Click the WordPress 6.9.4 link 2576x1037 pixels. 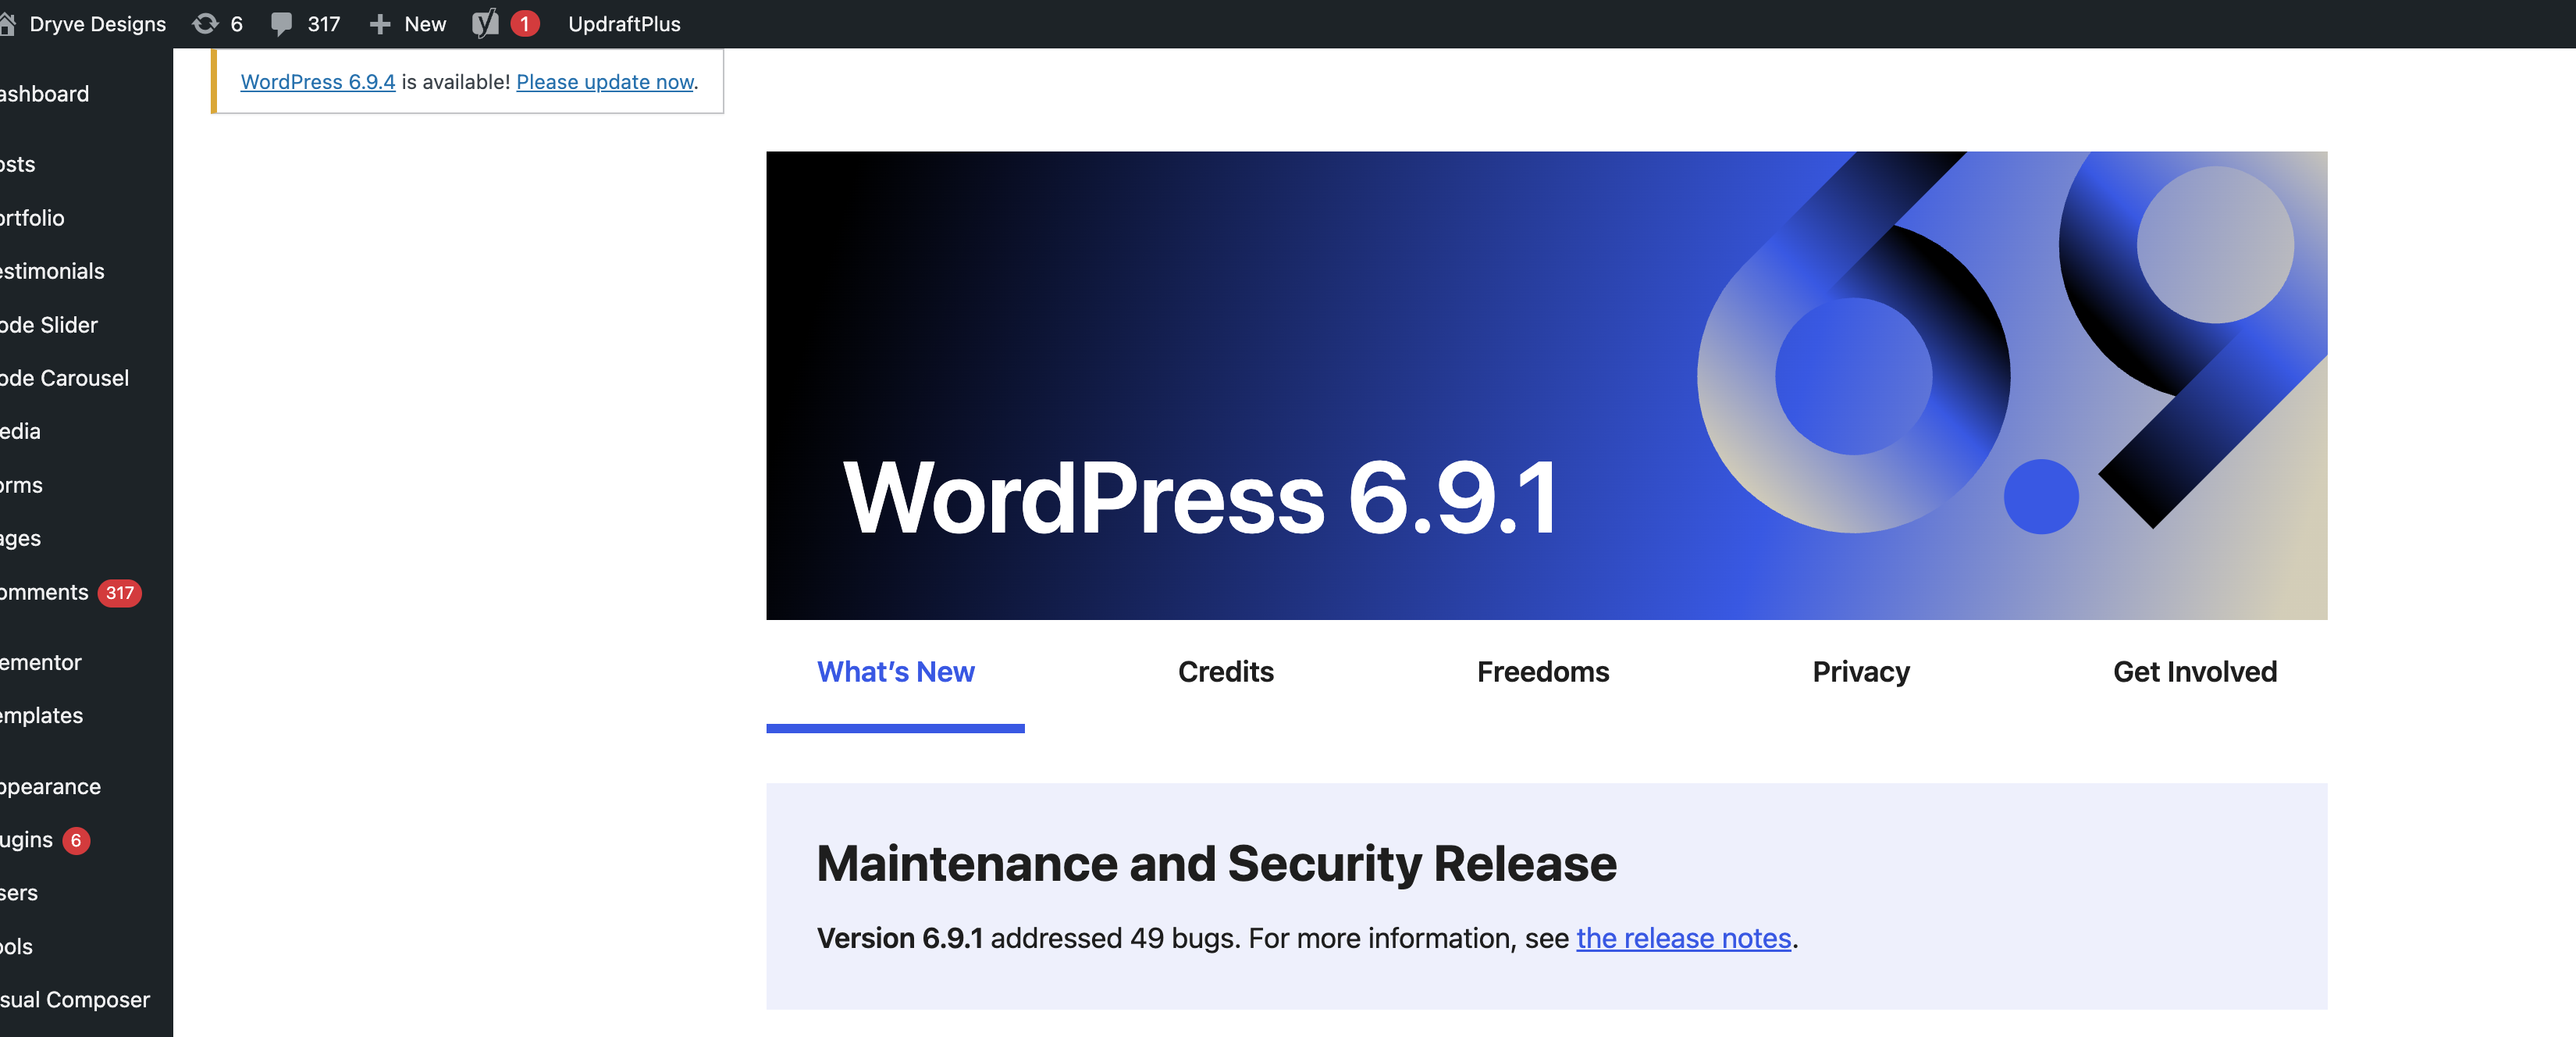pos(318,82)
